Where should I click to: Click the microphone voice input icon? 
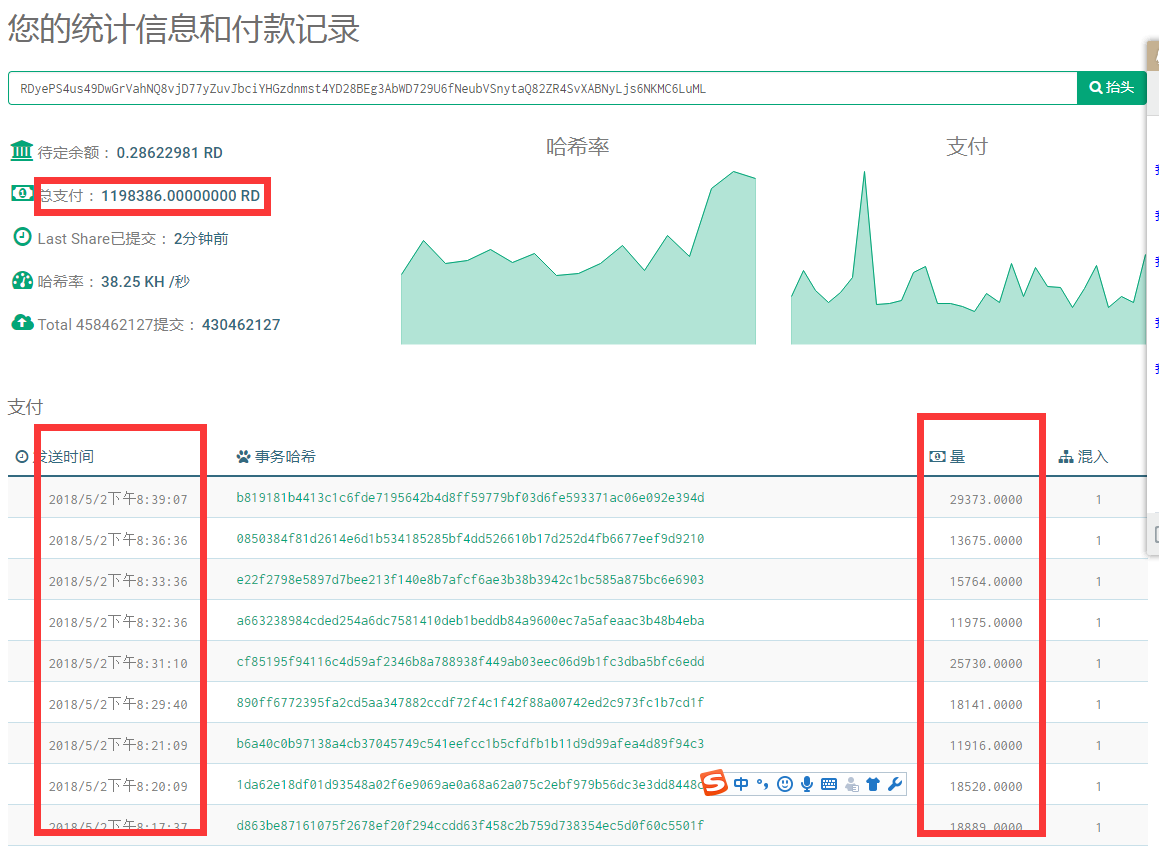click(807, 784)
